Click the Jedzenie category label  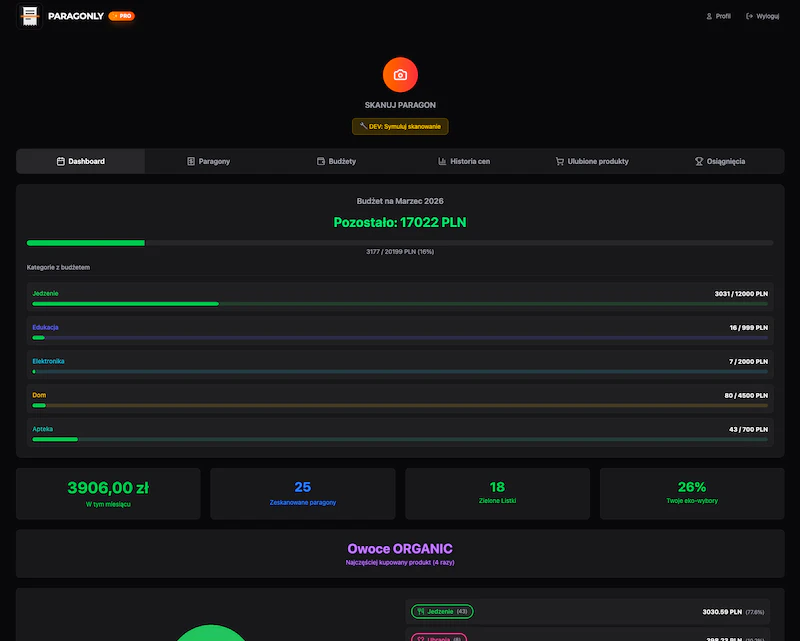pos(45,293)
